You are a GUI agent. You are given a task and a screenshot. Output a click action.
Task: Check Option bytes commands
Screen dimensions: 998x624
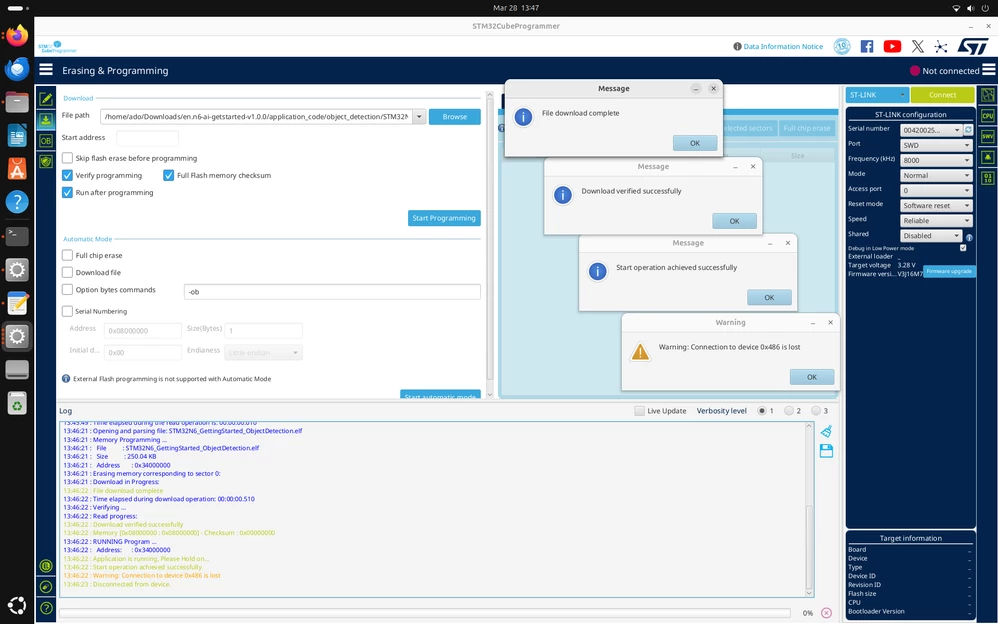coord(67,290)
